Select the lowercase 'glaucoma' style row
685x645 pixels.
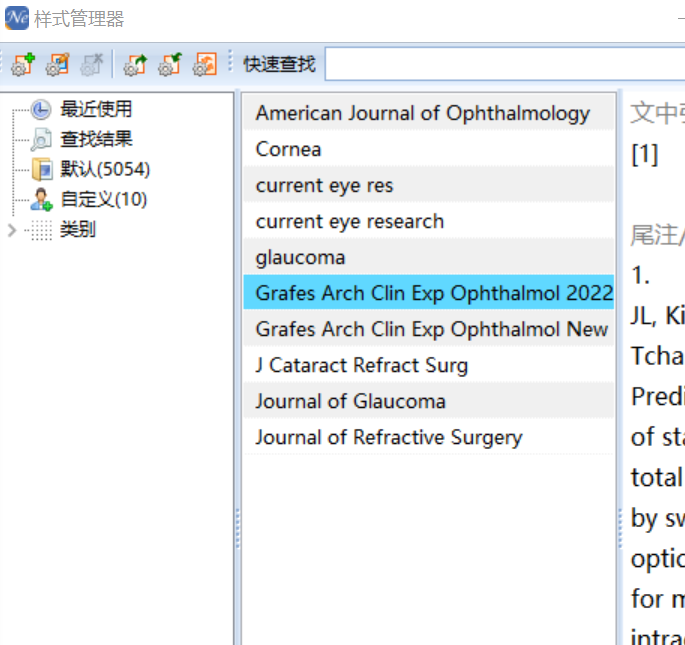[x=429, y=257]
